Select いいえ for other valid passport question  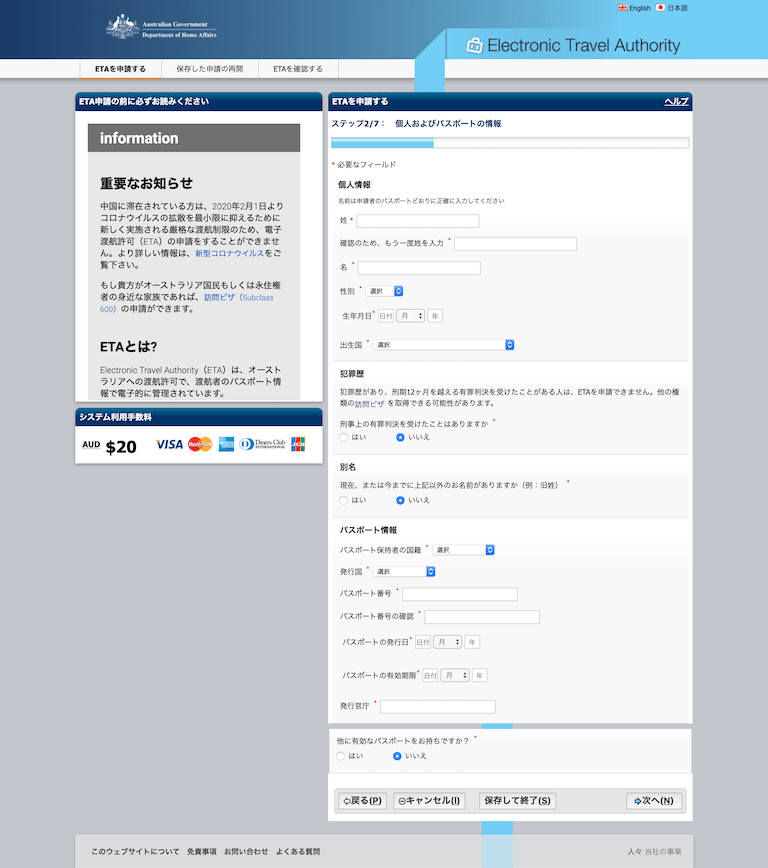tap(397, 756)
